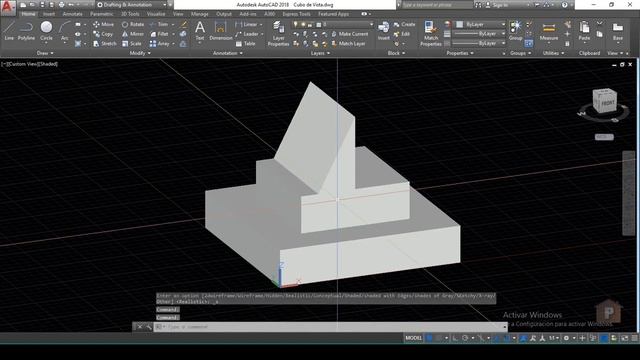Click the Rotate tool icon
Image resolution: width=640 pixels, height=360 pixels.
pyautogui.click(x=125, y=24)
